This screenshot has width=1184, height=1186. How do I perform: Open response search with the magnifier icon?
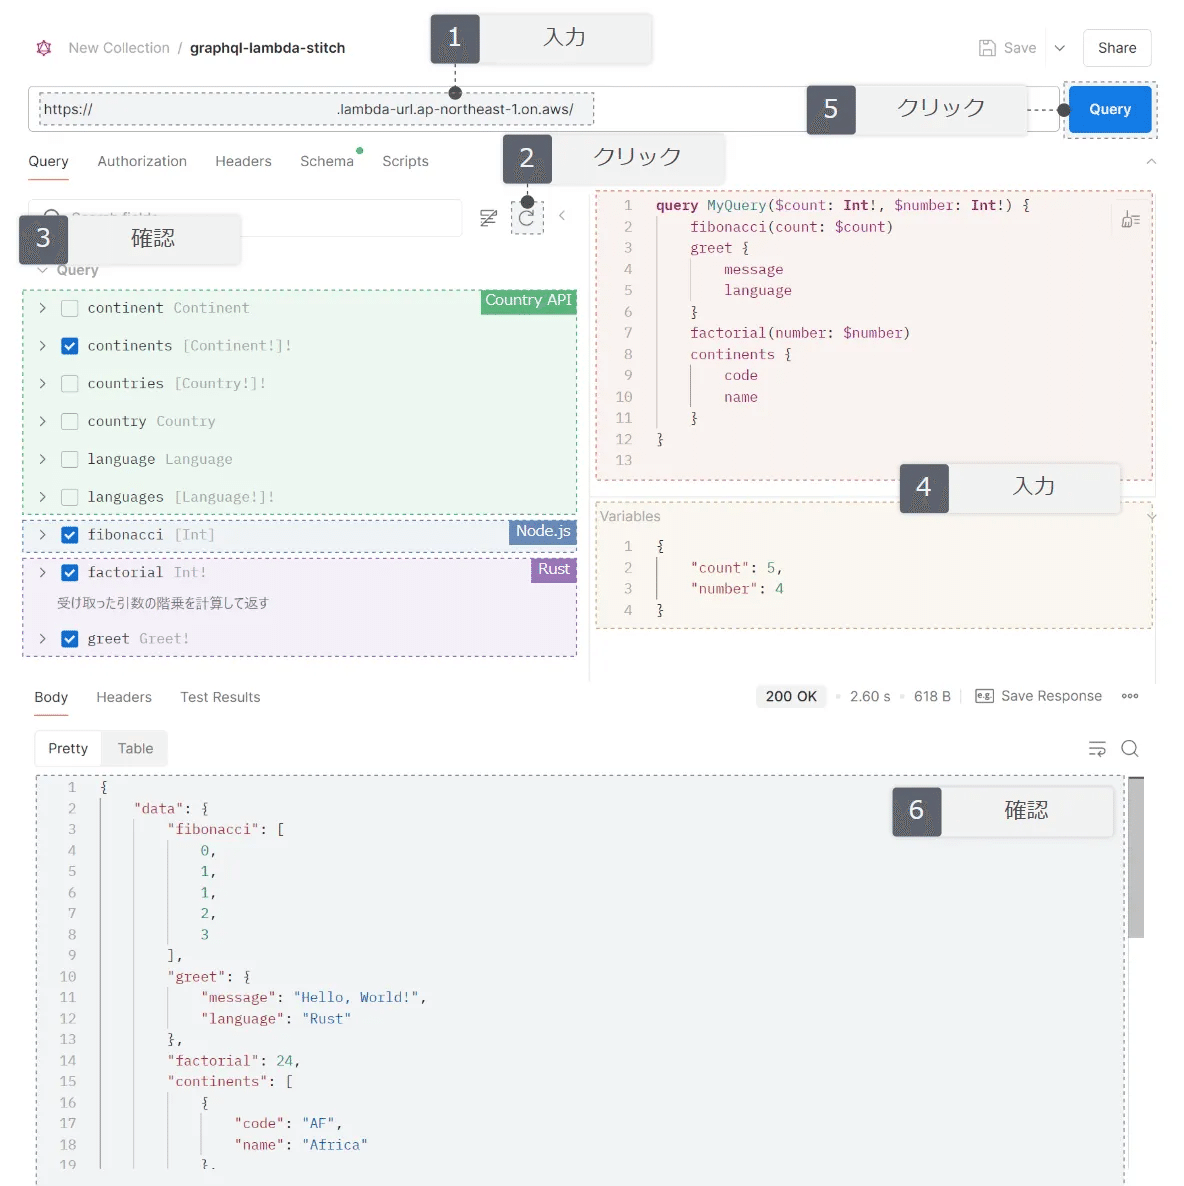tap(1130, 748)
